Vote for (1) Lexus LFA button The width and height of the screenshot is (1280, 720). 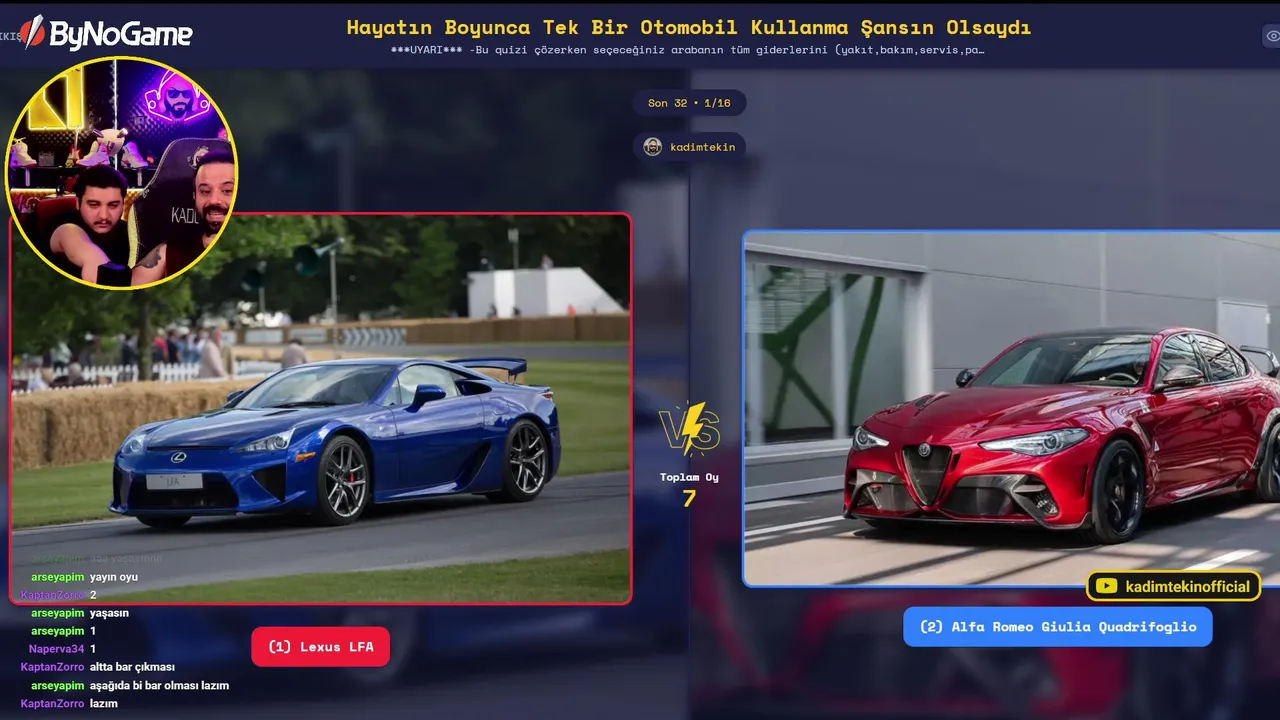tap(320, 647)
